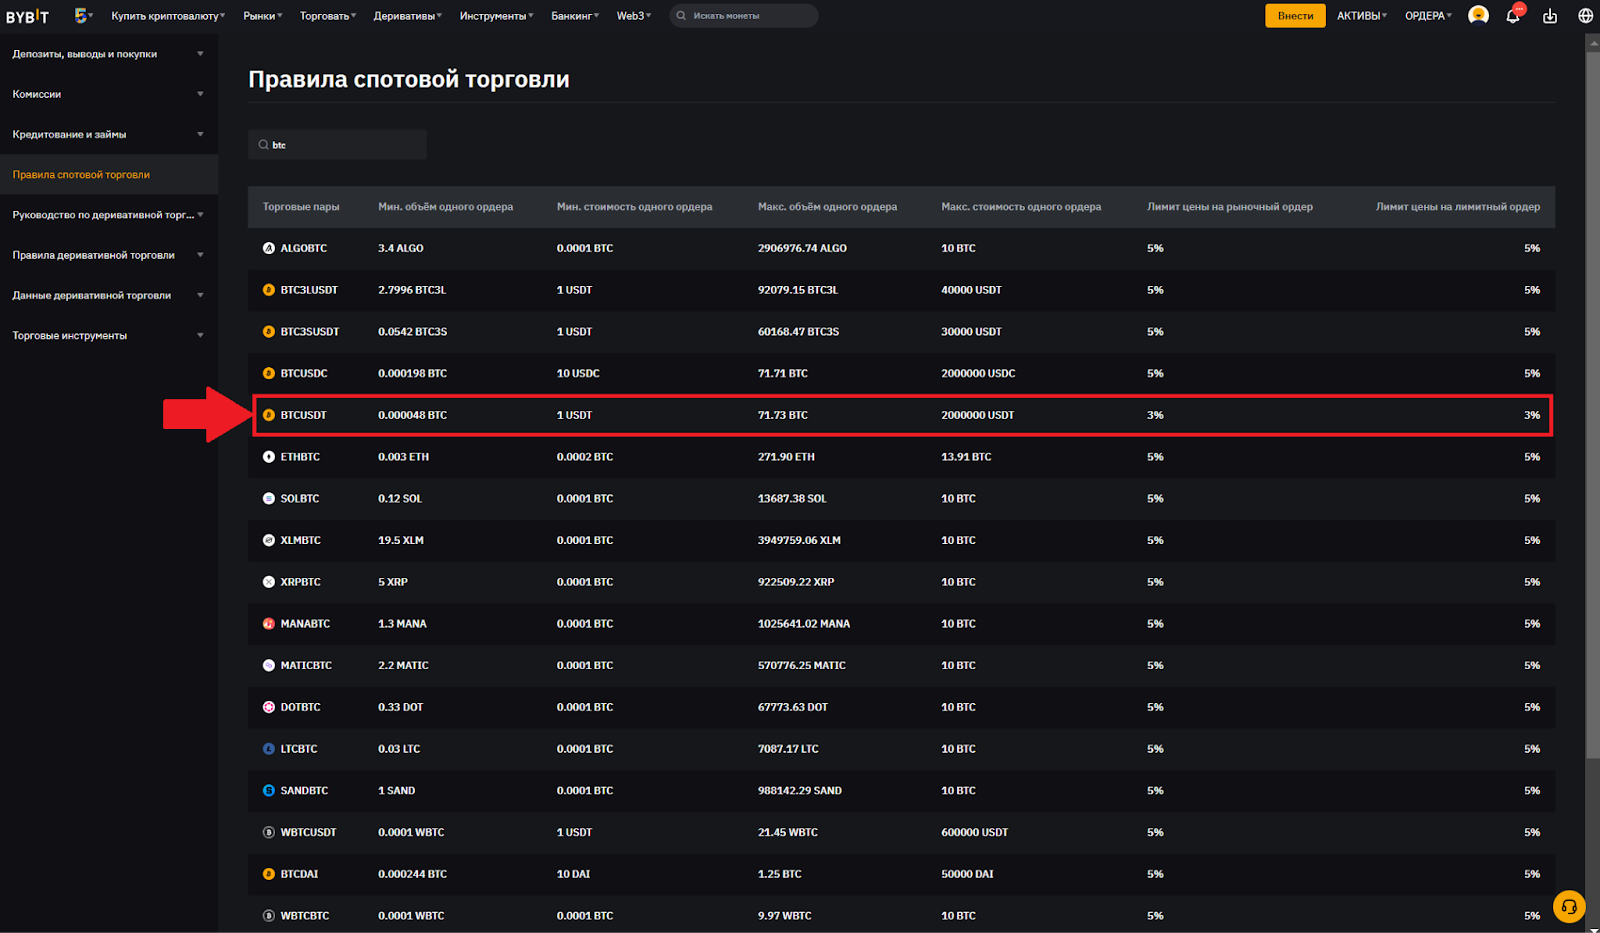Click the 5th anniversary badge icon
Viewport: 1600px width, 933px height.
pyautogui.click(x=82, y=15)
